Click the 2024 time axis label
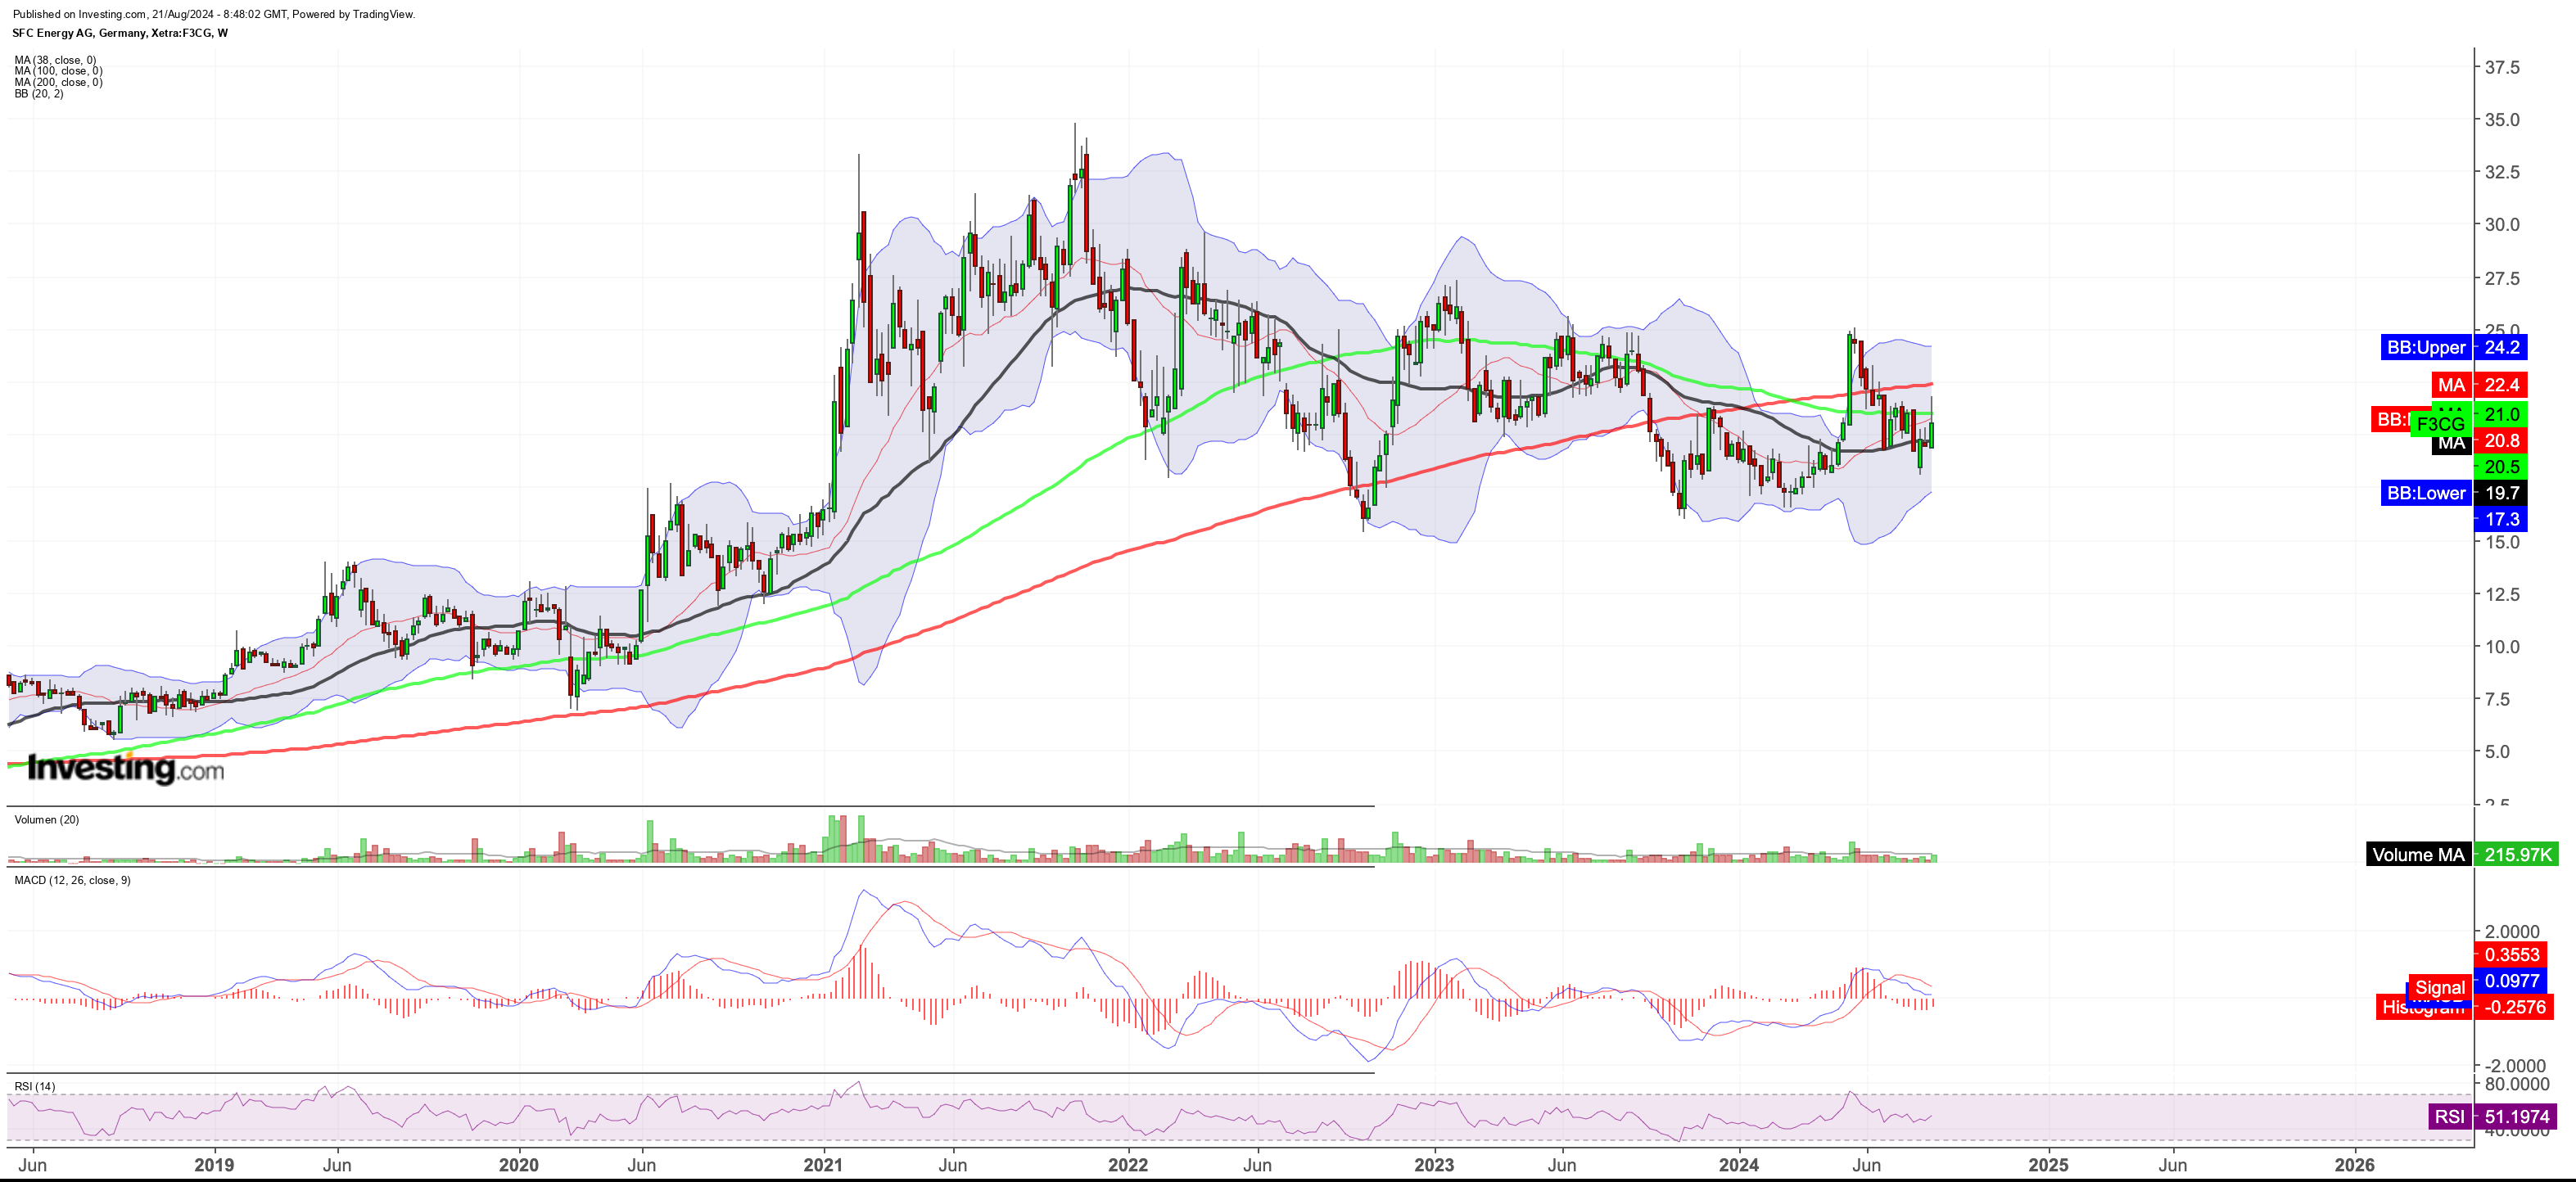2576x1182 pixels. 1739,1165
